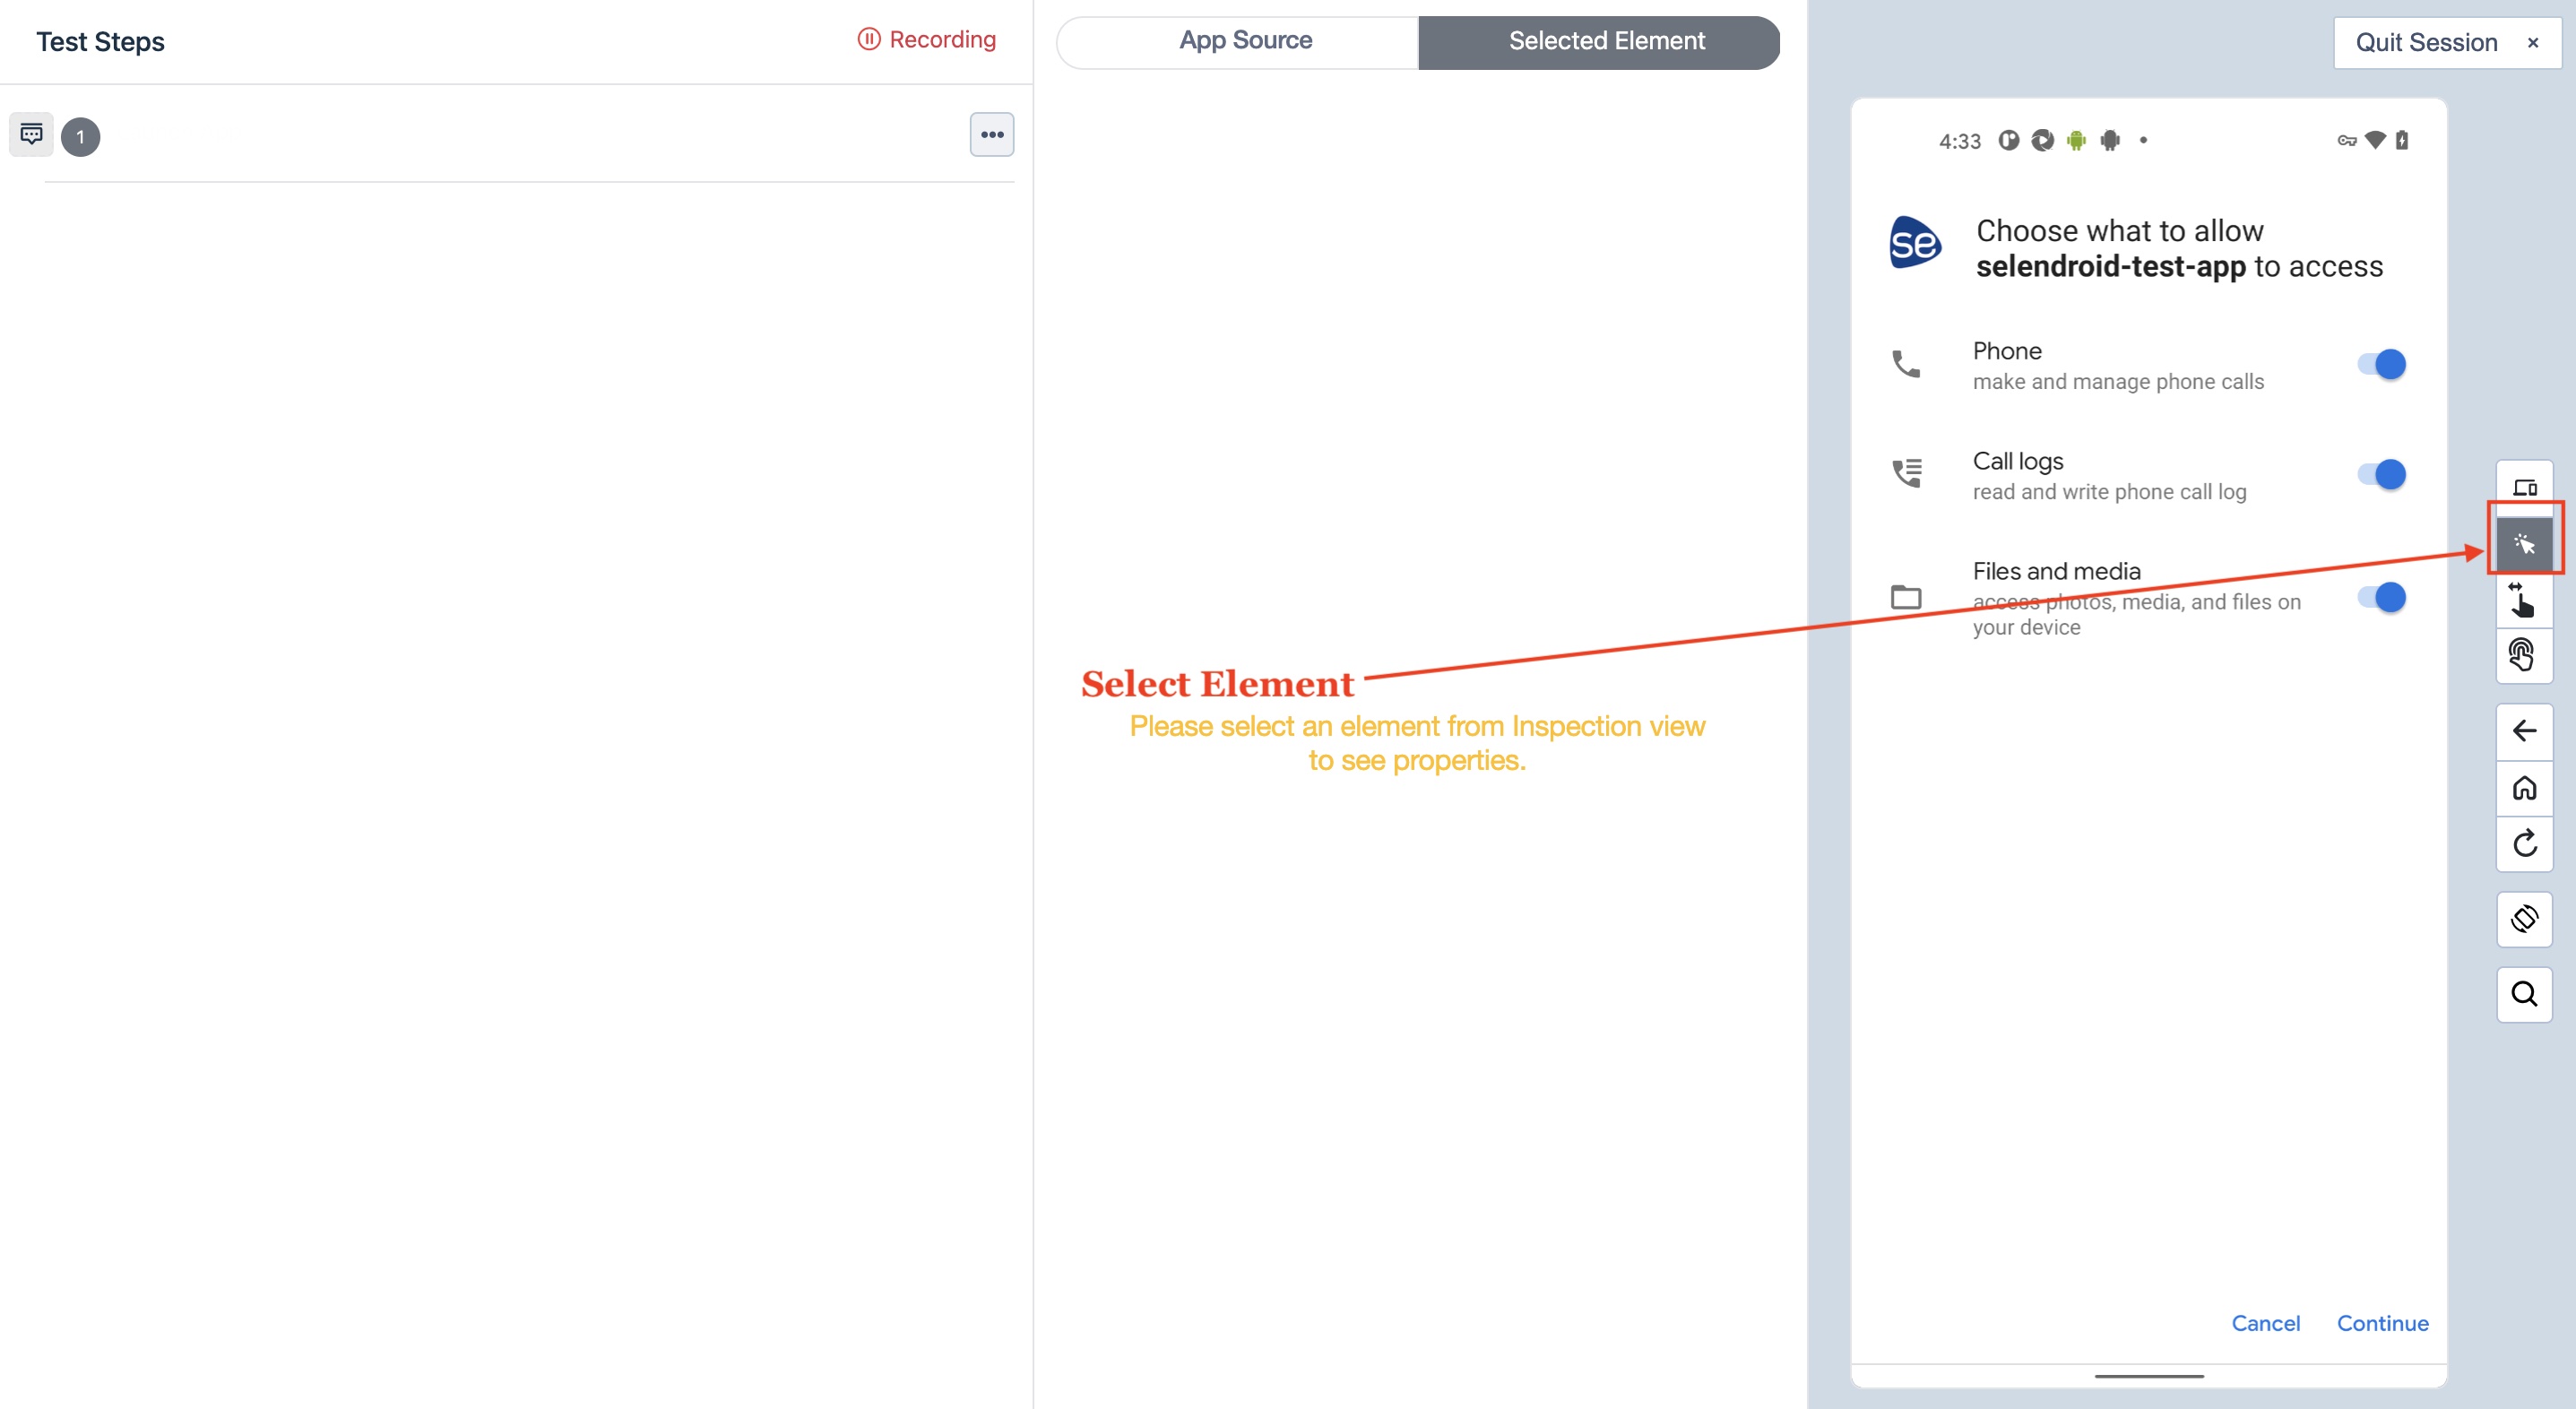Tap Cancel in the permission dialog

(x=2265, y=1323)
